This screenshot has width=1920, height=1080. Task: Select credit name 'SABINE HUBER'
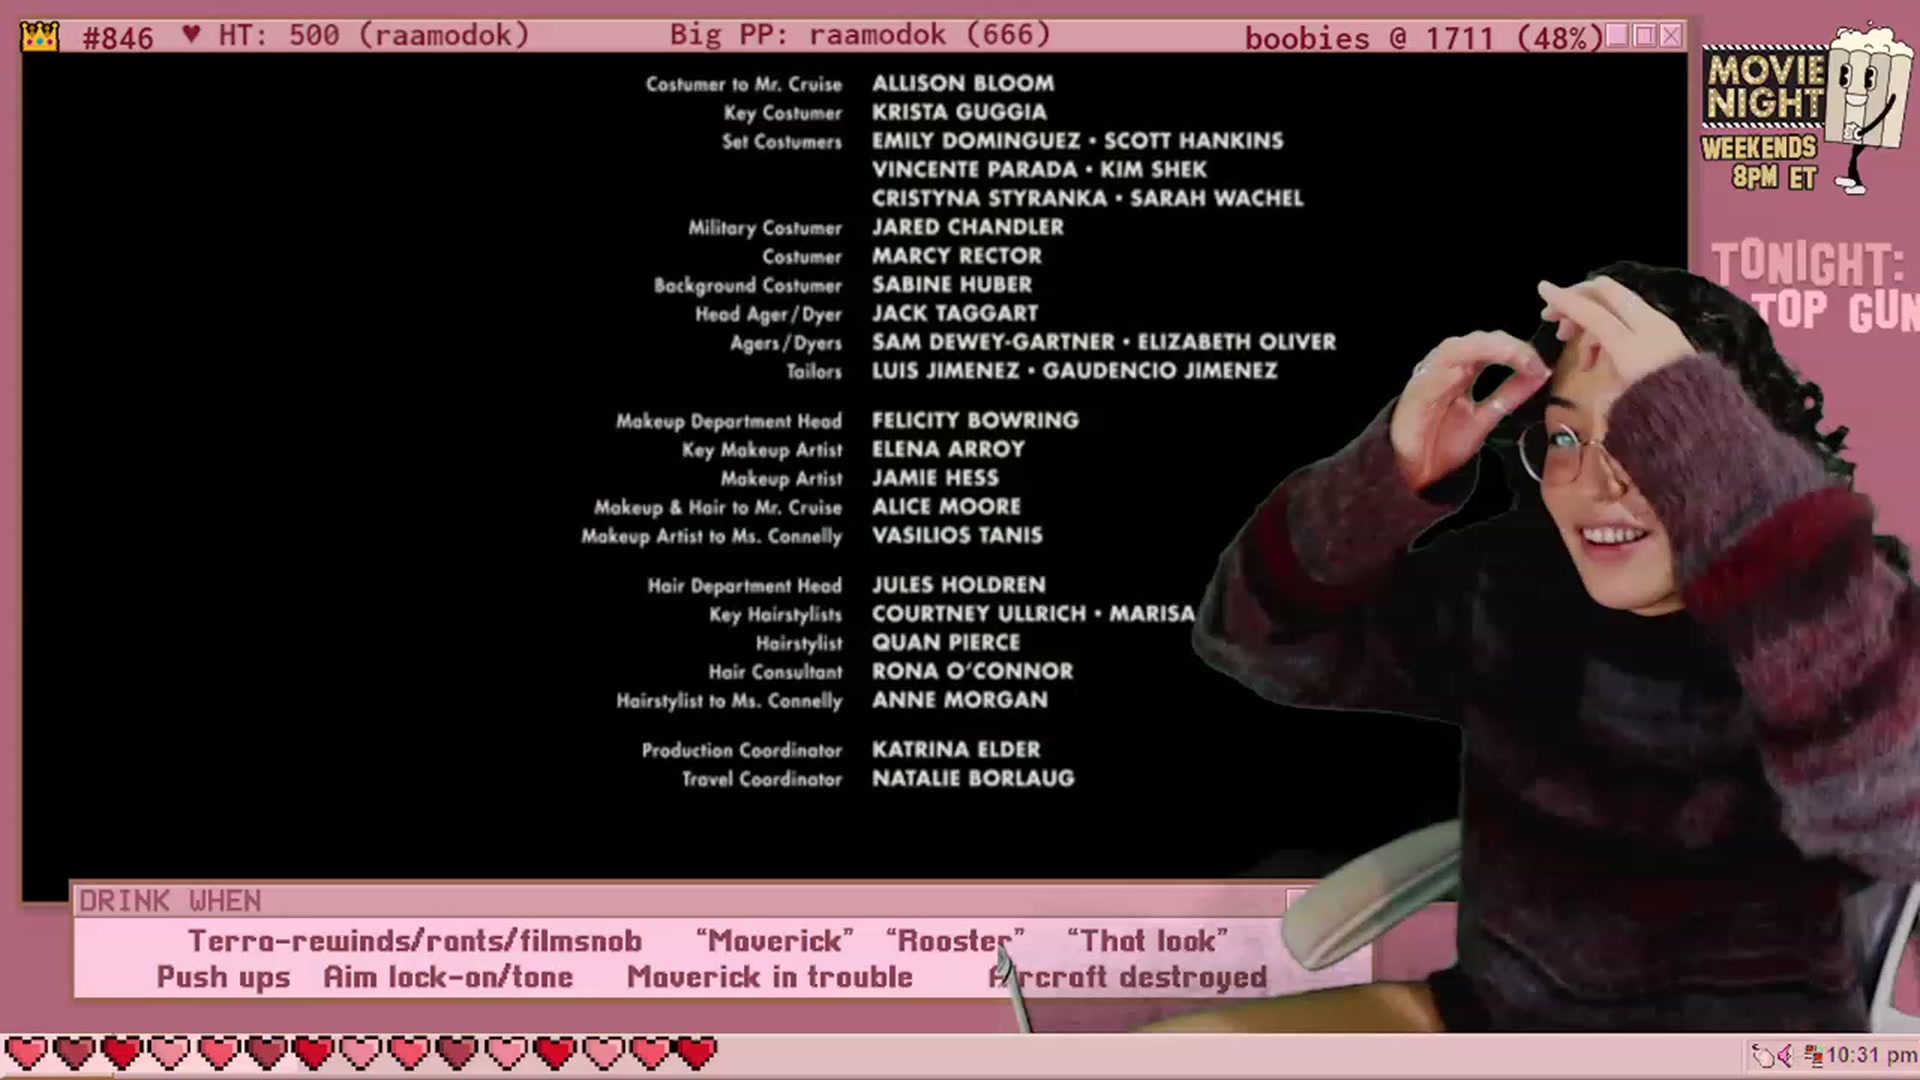951,285
